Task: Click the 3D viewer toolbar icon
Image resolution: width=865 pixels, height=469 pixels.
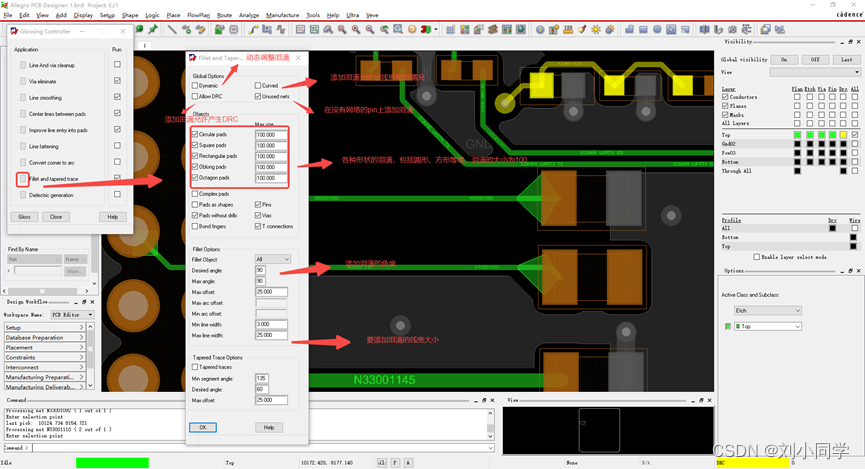Action: [425, 29]
